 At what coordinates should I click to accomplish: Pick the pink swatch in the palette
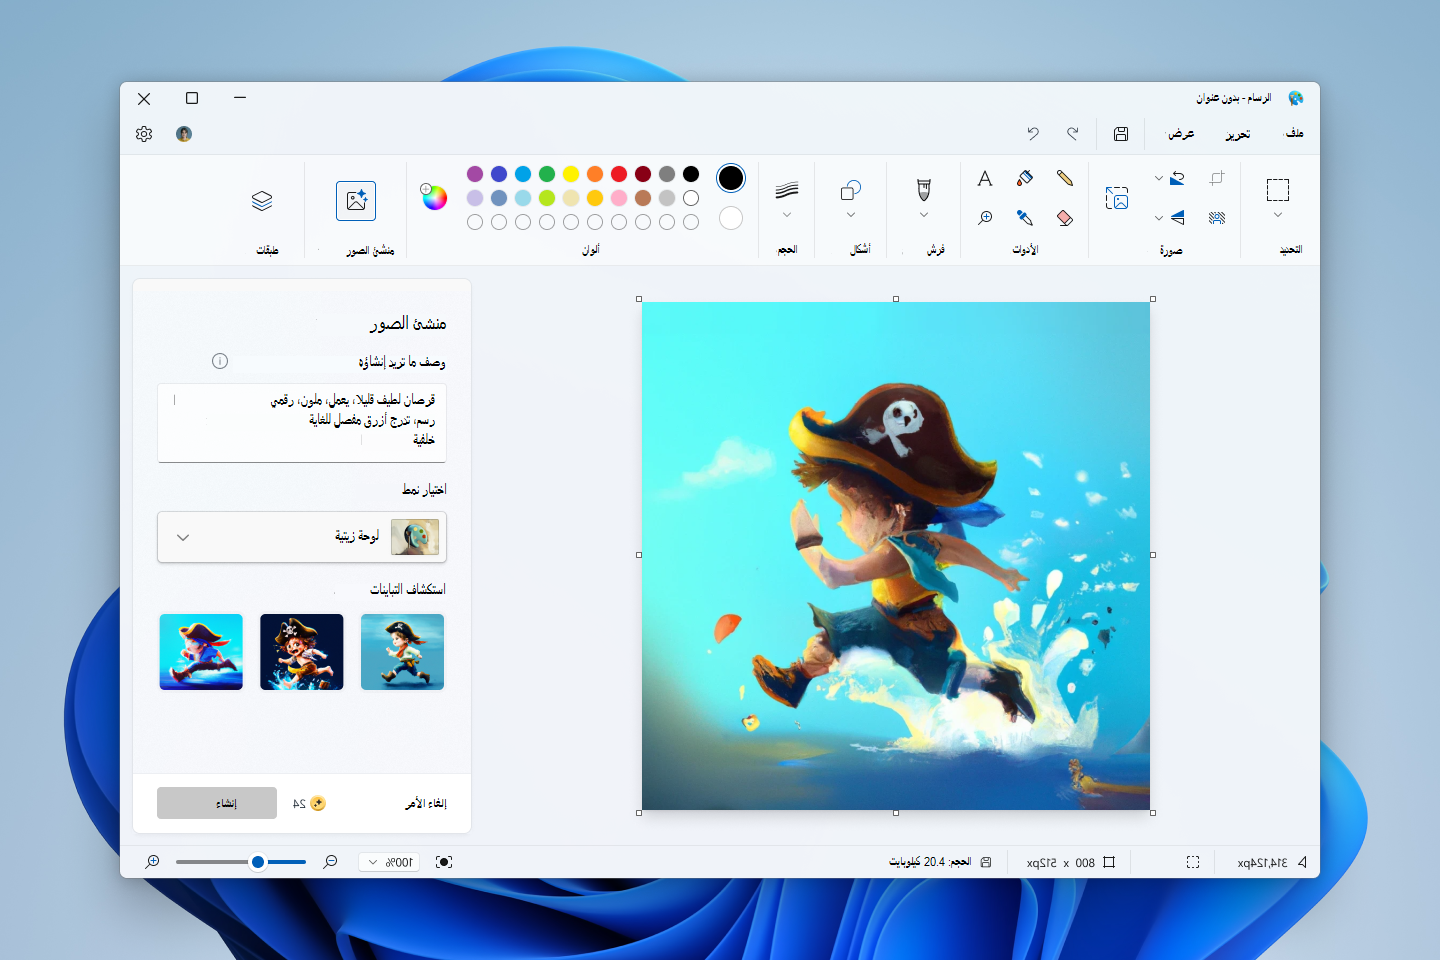pyautogui.click(x=619, y=198)
